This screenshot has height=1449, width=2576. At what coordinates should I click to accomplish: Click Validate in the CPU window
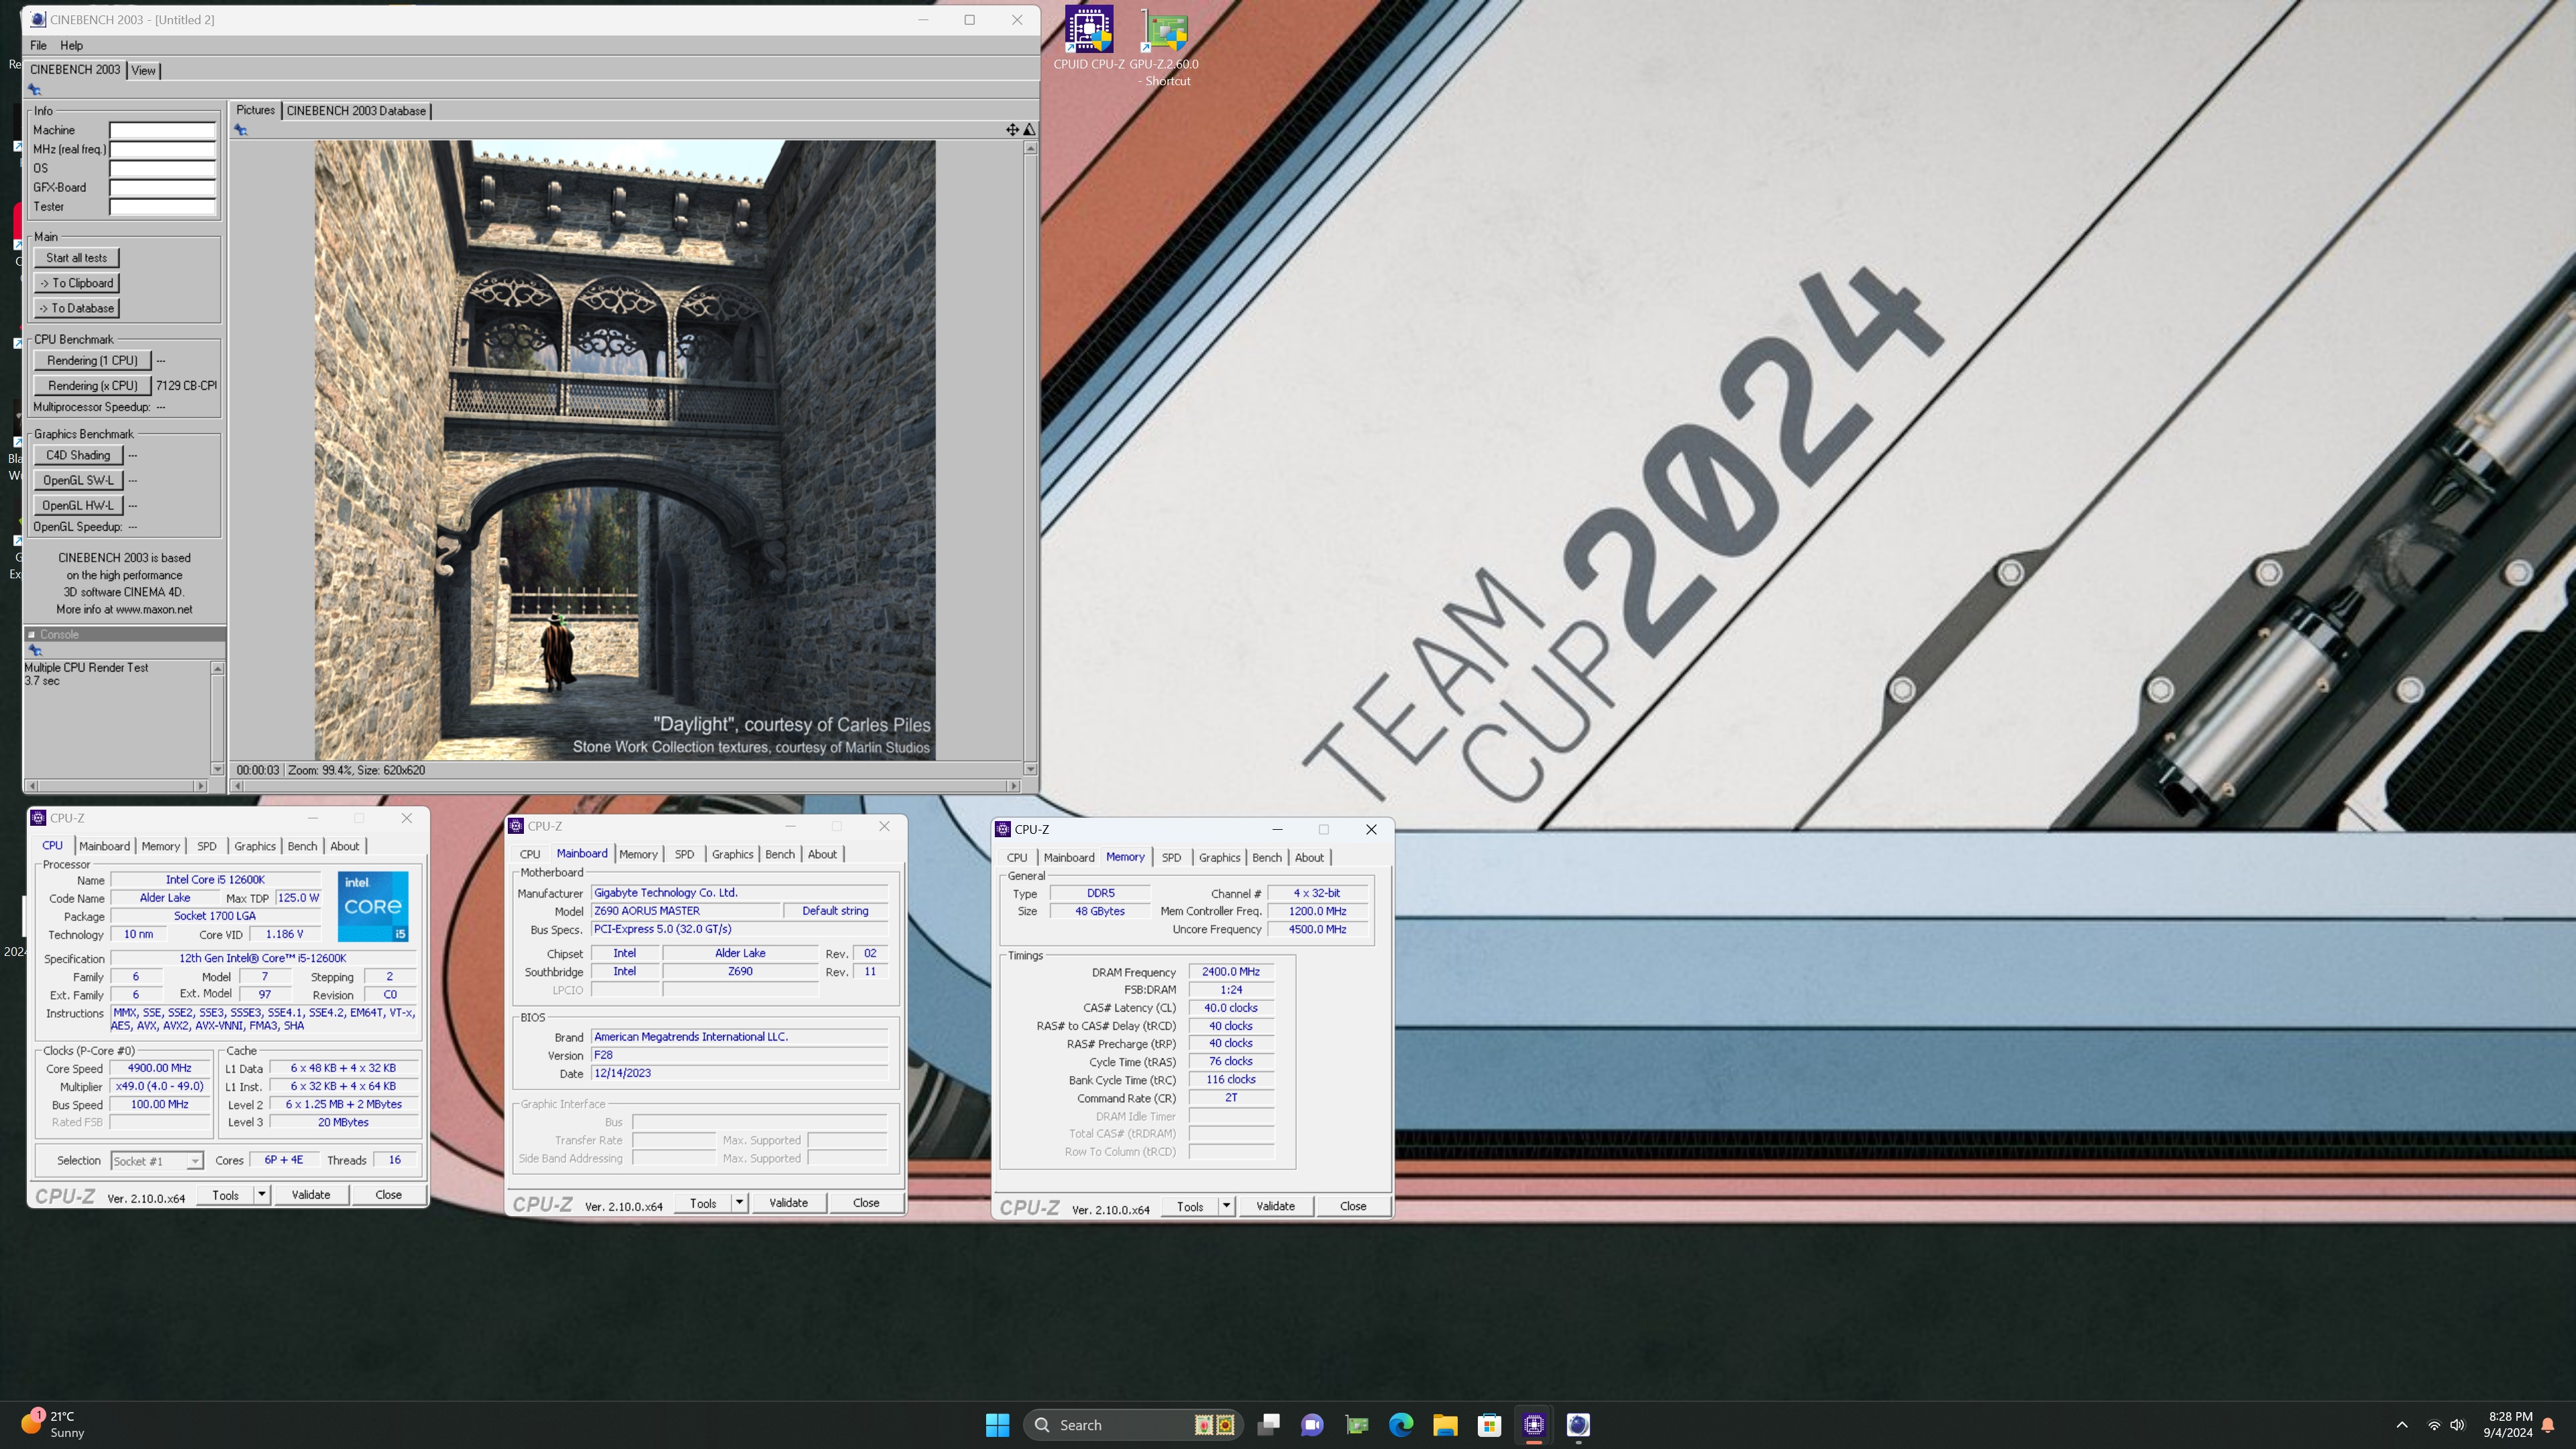(310, 1194)
